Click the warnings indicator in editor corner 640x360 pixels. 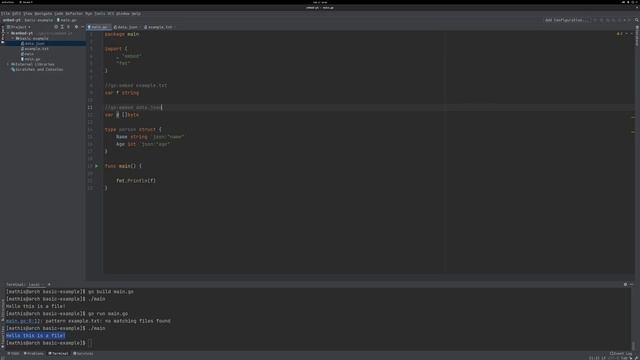coord(620,34)
